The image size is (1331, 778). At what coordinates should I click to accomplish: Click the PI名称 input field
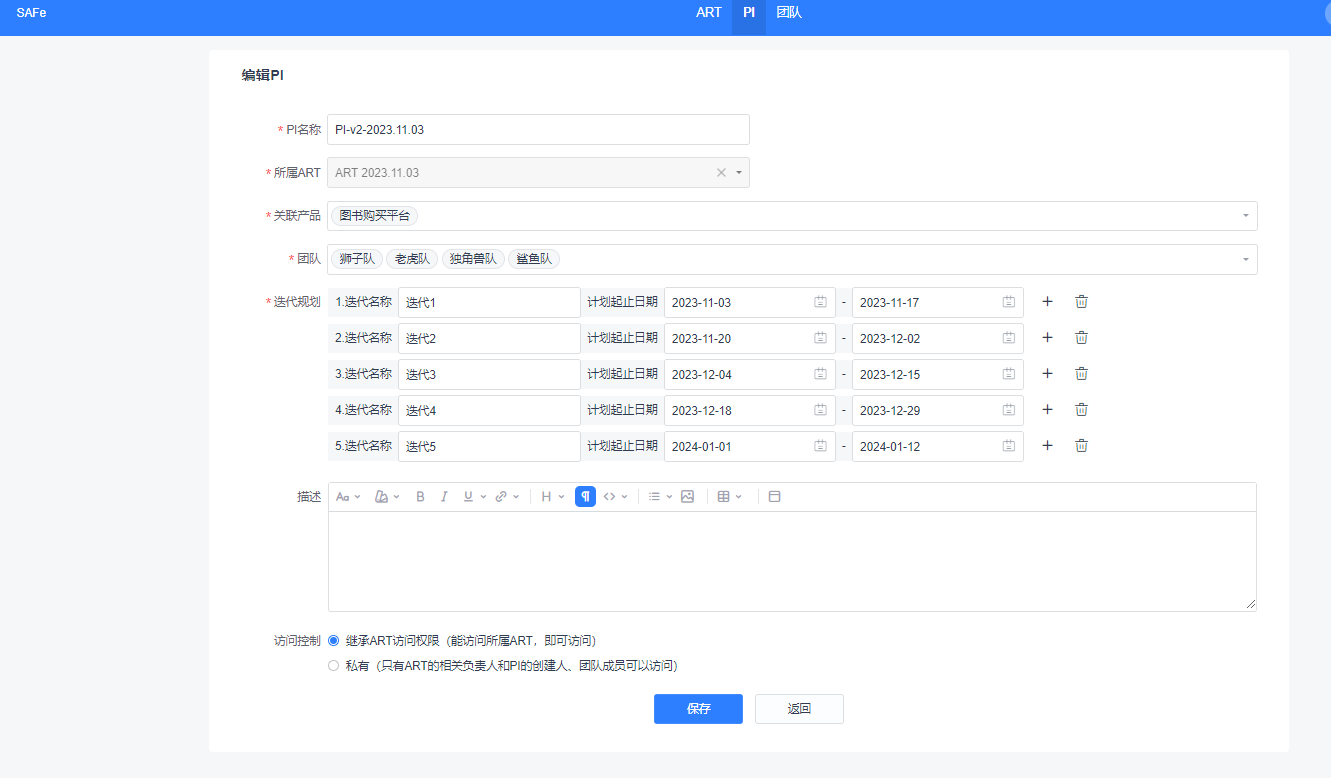538,130
